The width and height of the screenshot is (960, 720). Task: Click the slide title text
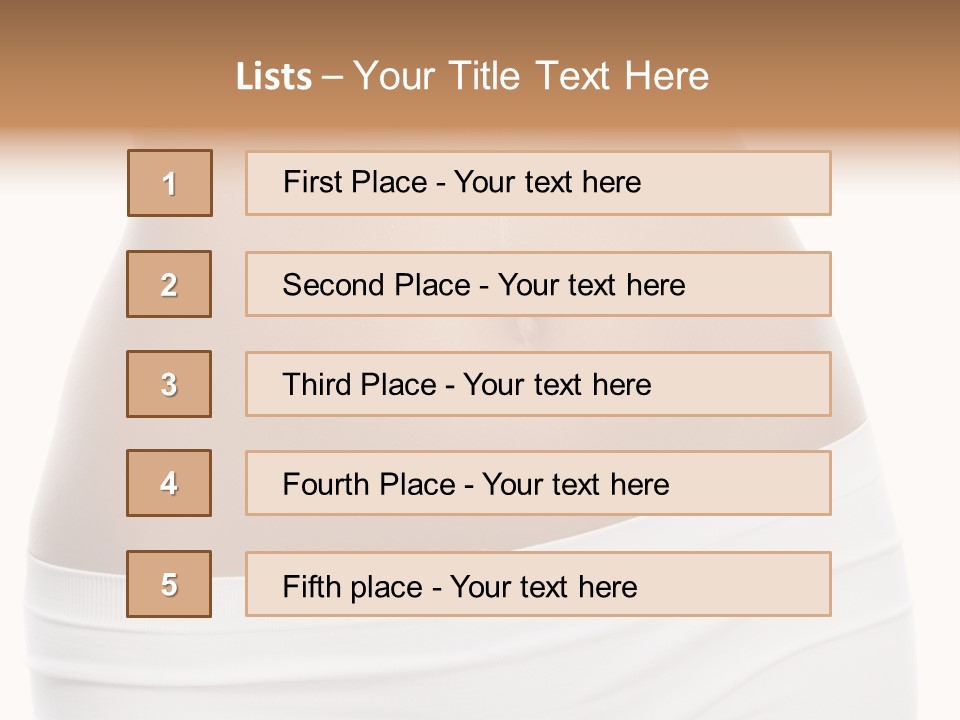coord(473,76)
